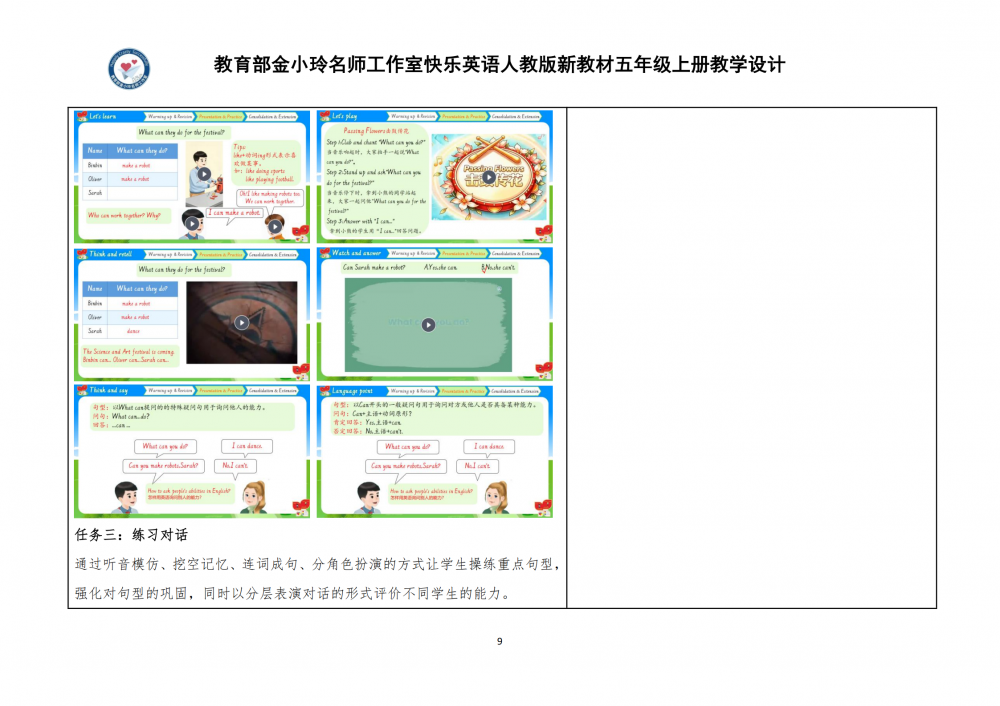
Task: Select Consolidation & Extension tab on Think and retell slide
Action: tap(272, 254)
